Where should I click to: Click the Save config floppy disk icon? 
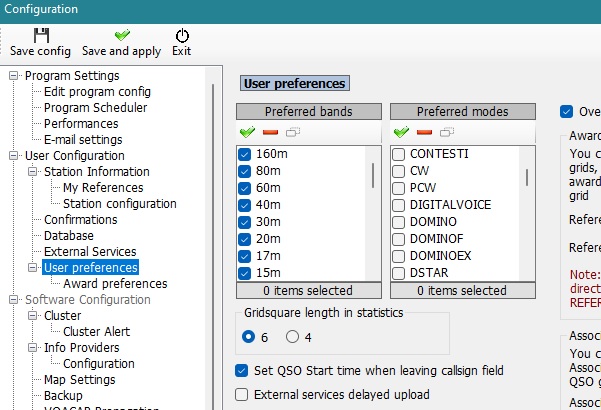41,35
